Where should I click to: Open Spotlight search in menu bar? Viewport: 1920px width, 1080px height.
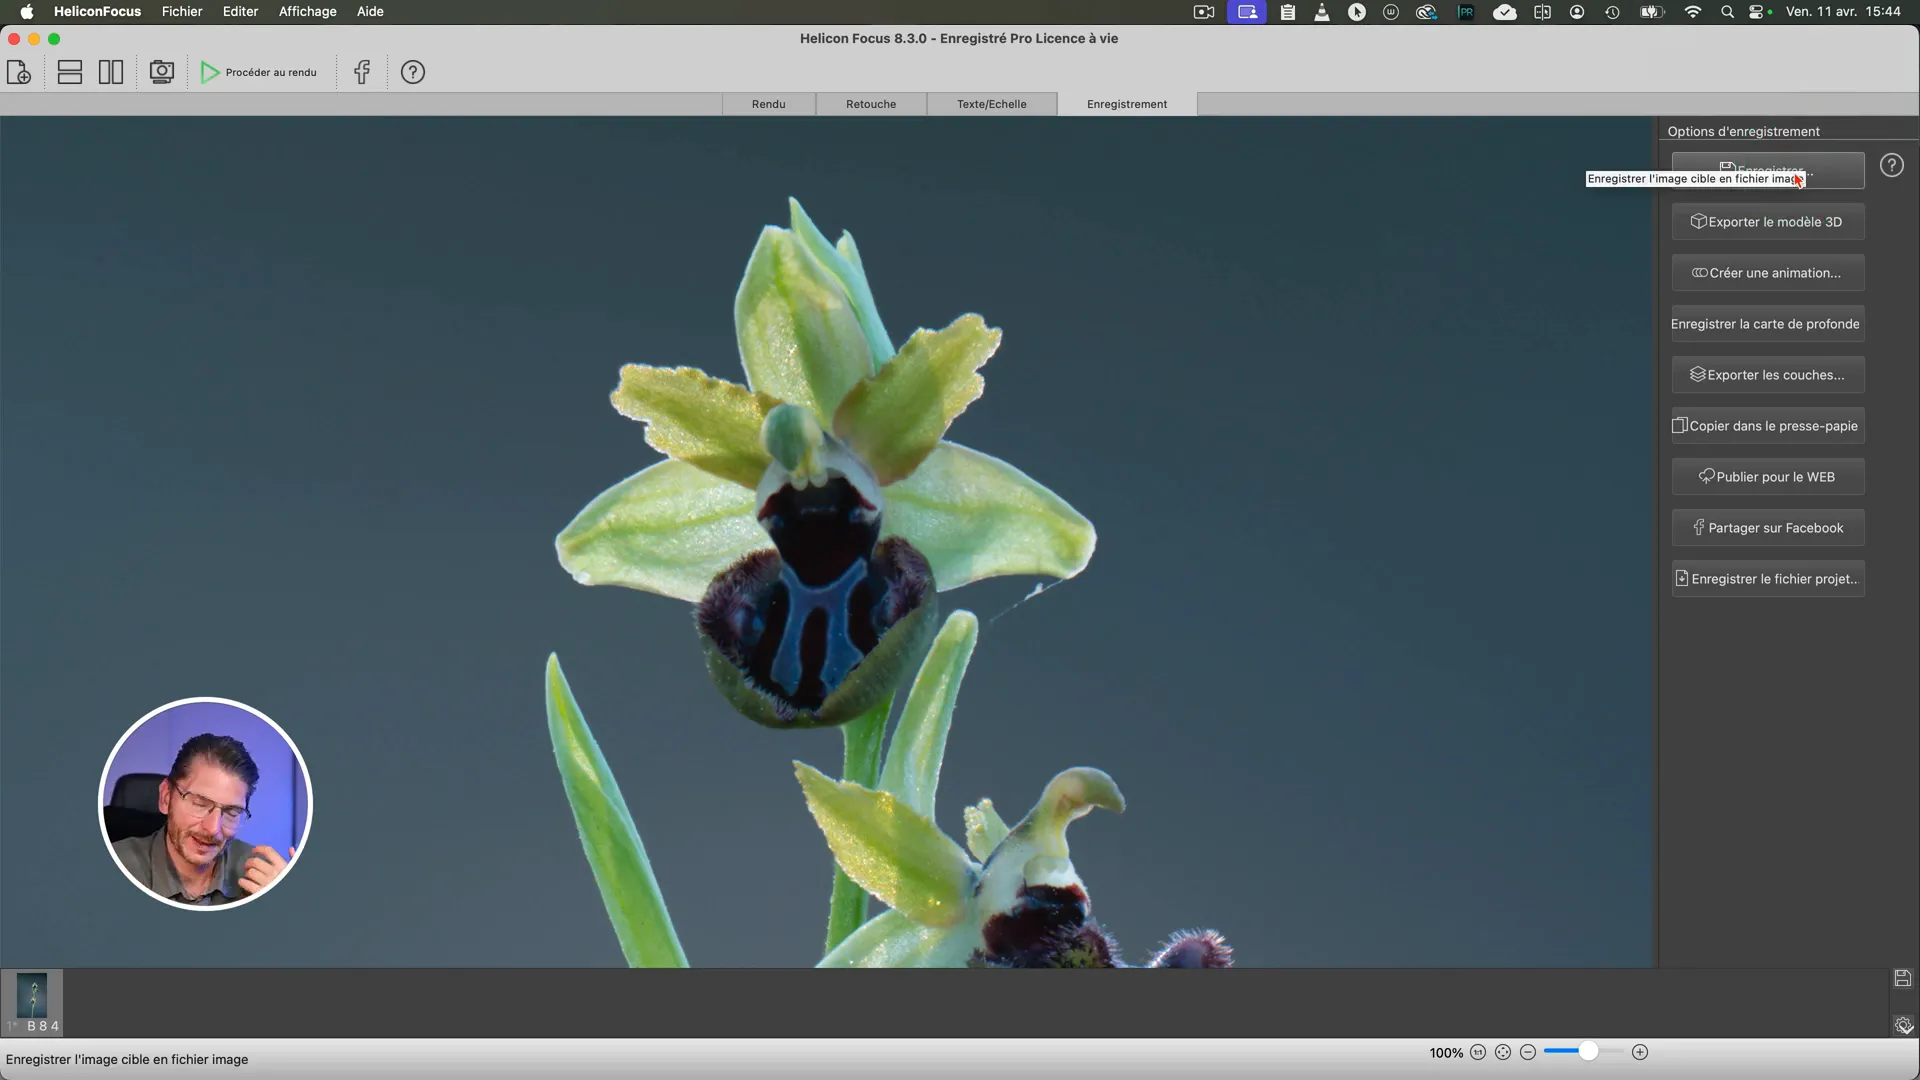1727,12
